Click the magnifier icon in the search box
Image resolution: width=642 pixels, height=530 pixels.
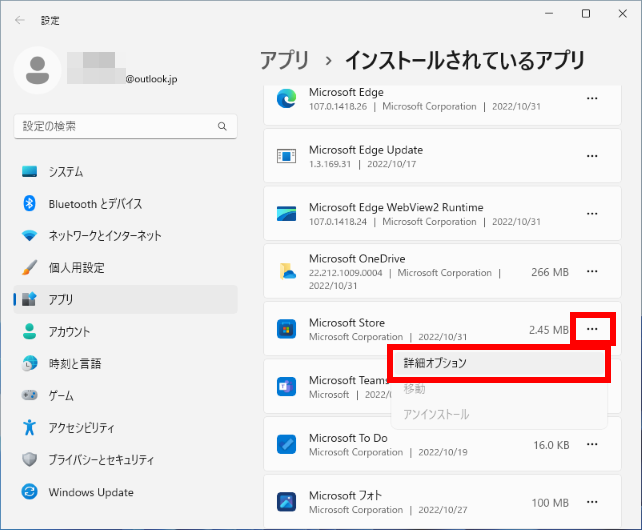(x=222, y=126)
